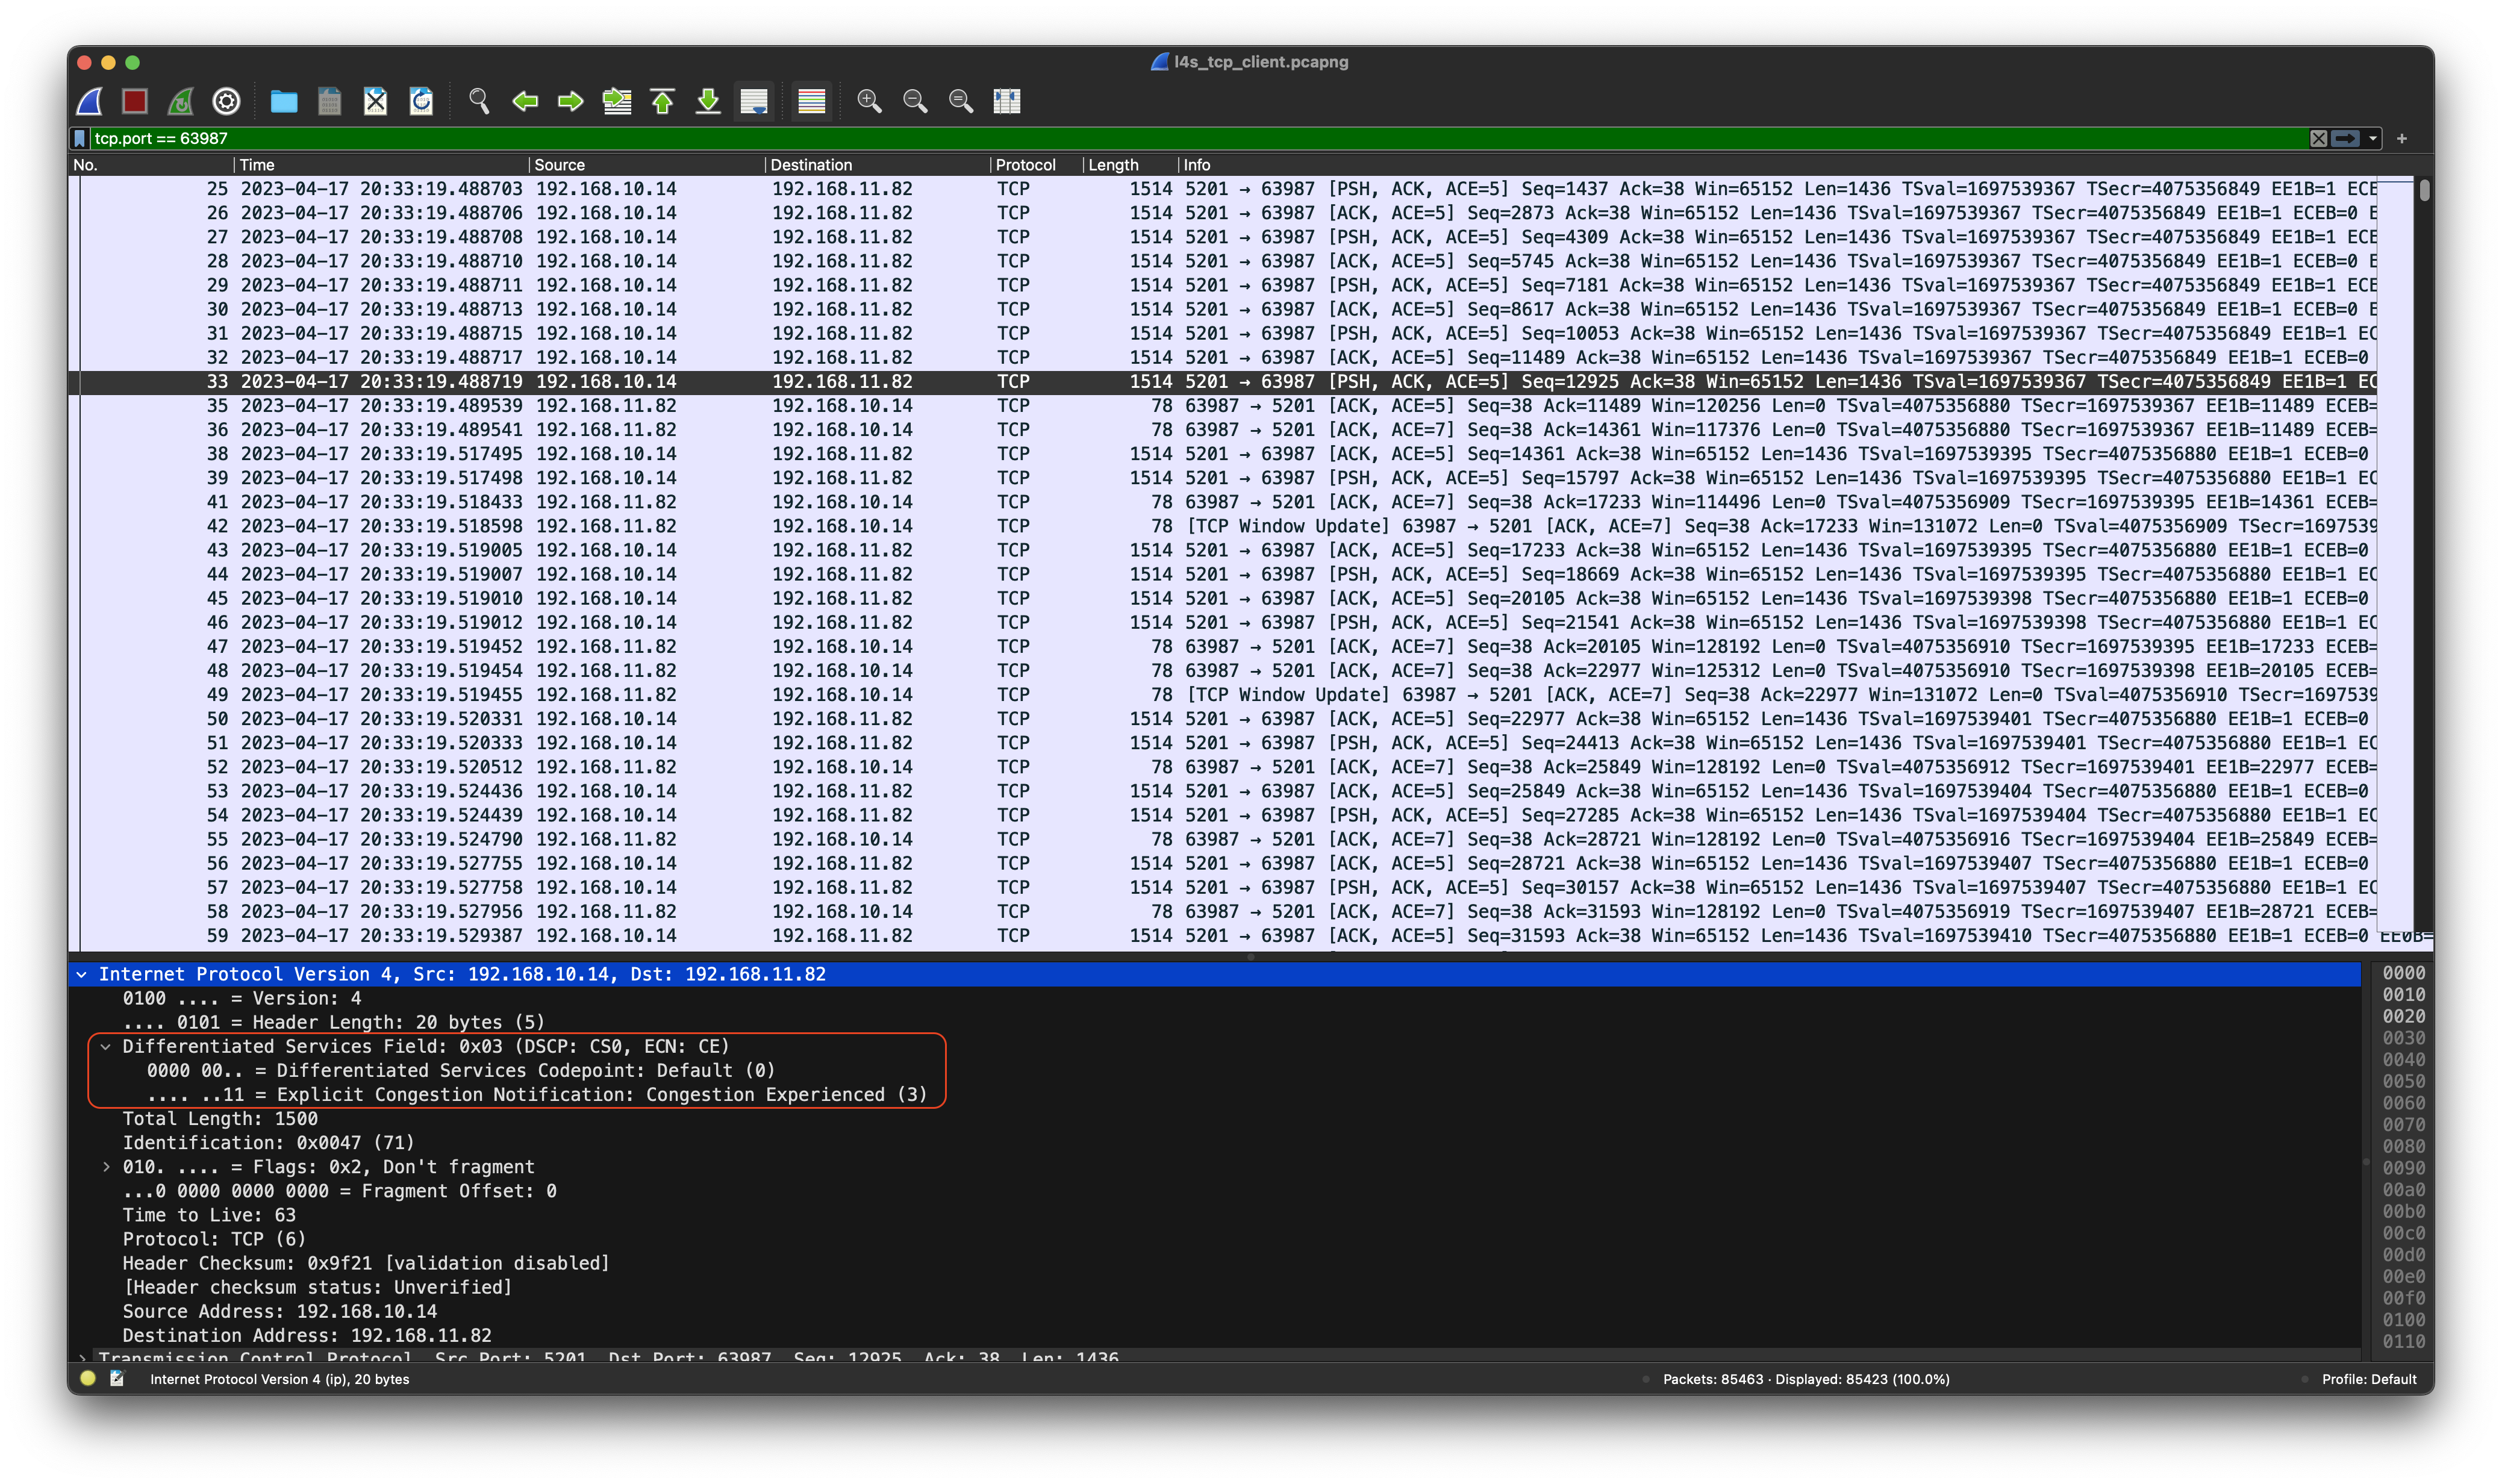Viewport: 2502px width, 1484px height.
Task: Open the display filter bookmarks
Action: tap(80, 139)
